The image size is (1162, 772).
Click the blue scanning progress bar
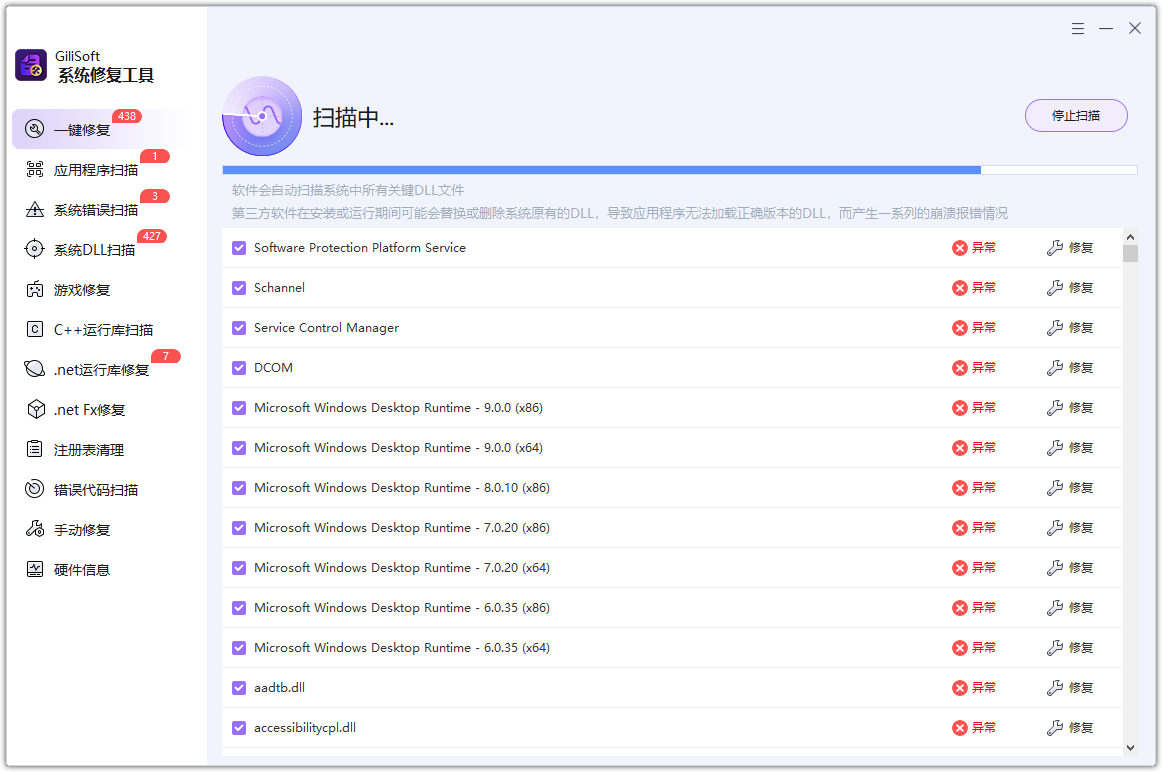(600, 169)
